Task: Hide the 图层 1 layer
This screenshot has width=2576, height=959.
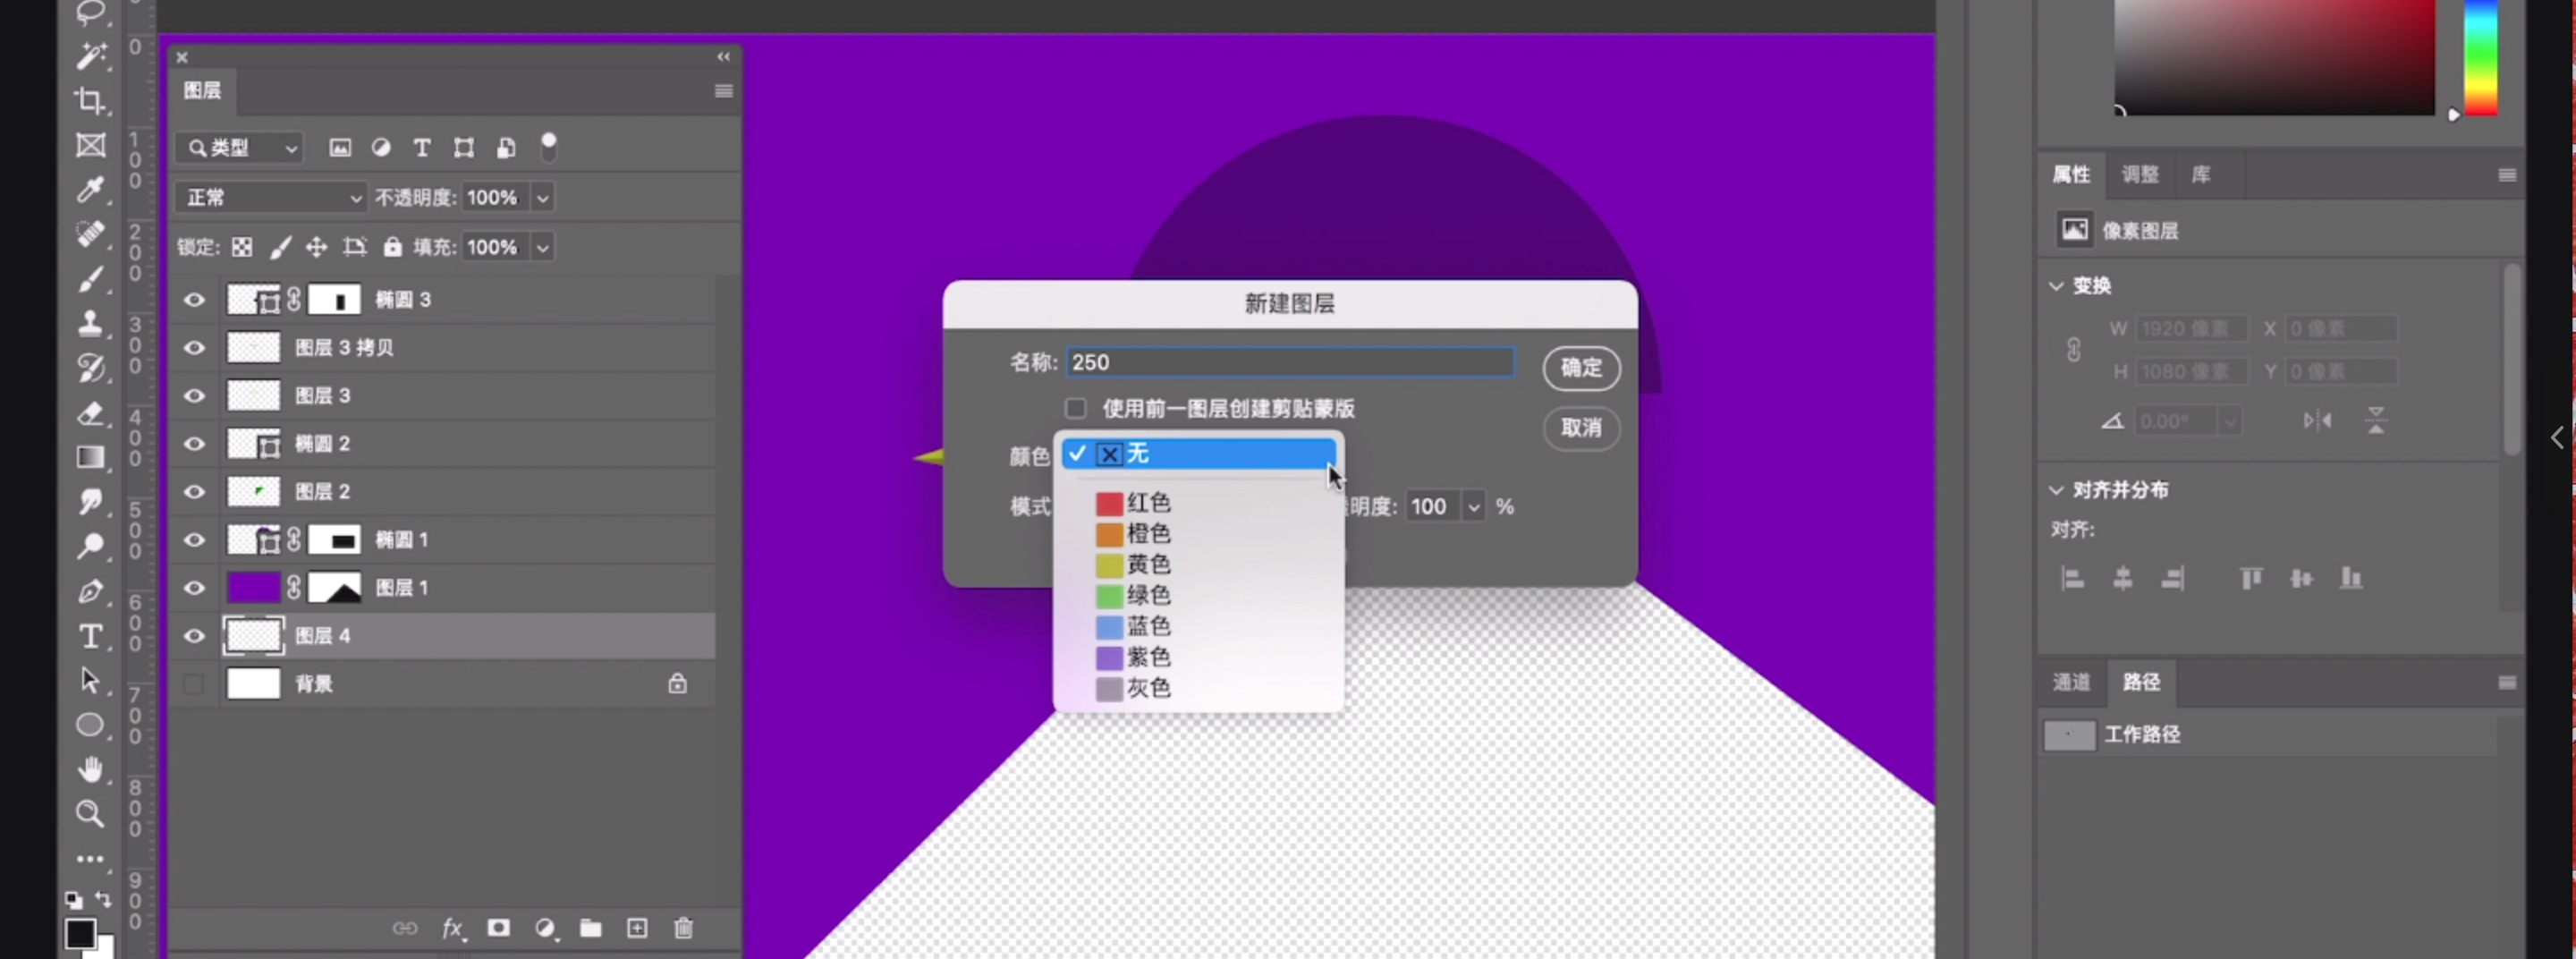Action: pyautogui.click(x=194, y=588)
